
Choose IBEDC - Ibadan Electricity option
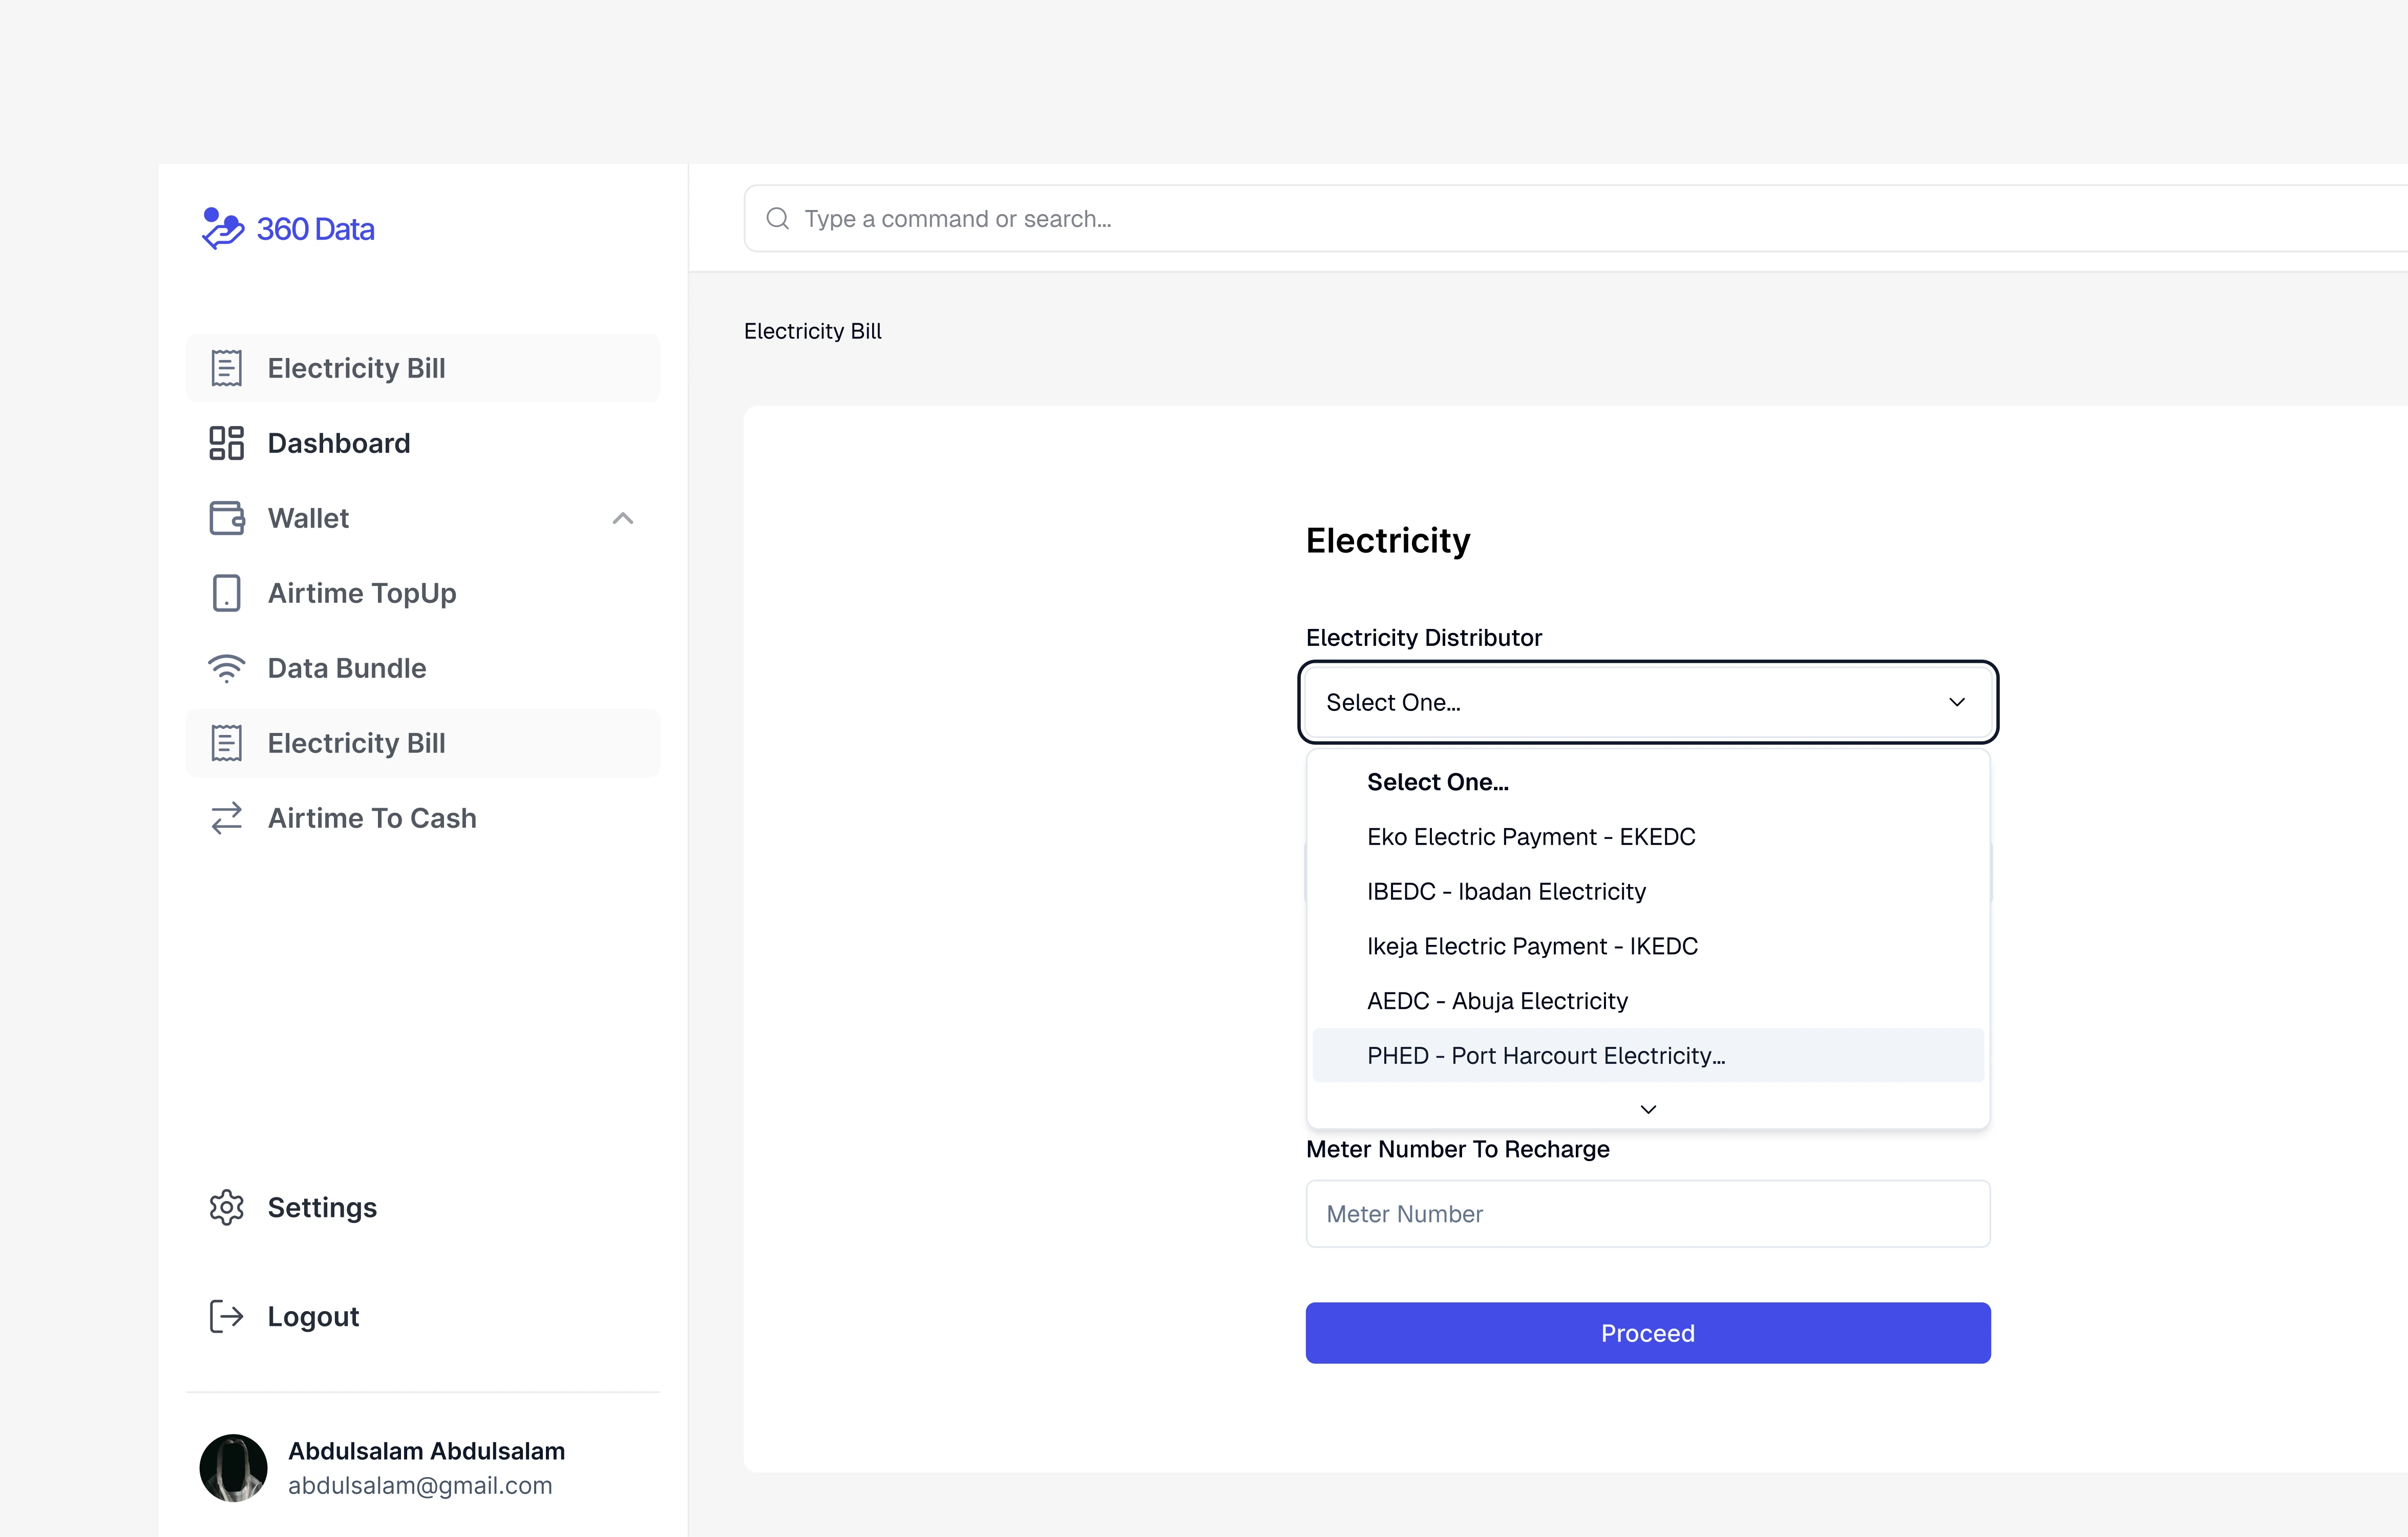tap(1505, 891)
